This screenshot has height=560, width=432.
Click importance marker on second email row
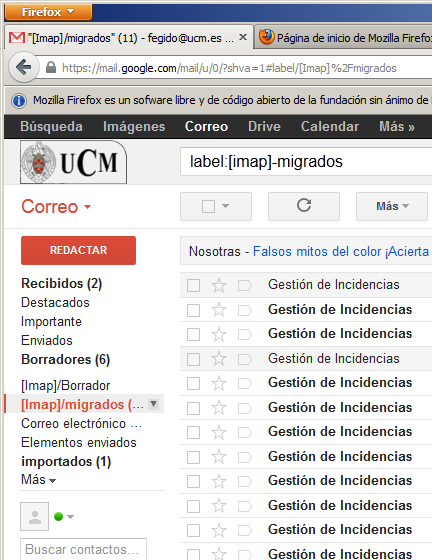coord(245,310)
